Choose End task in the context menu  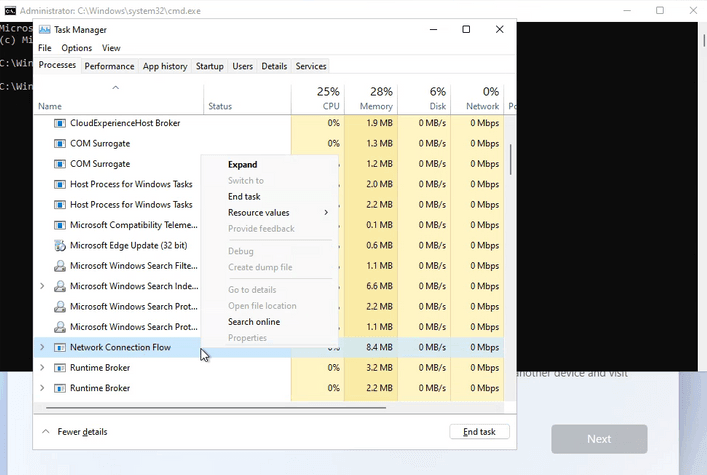pos(244,197)
